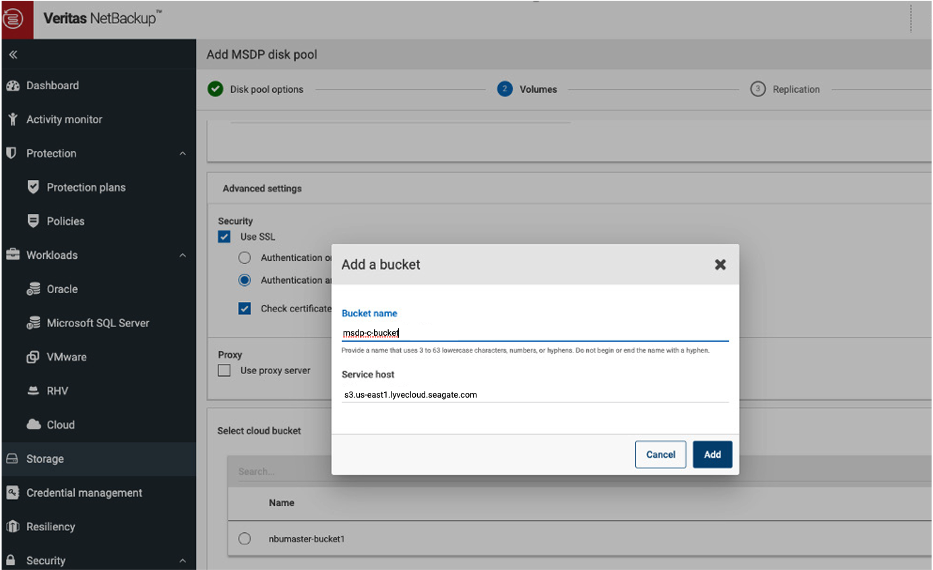Image resolution: width=933 pixels, height=570 pixels.
Task: Click the Advanced settings heading
Action: tap(262, 189)
